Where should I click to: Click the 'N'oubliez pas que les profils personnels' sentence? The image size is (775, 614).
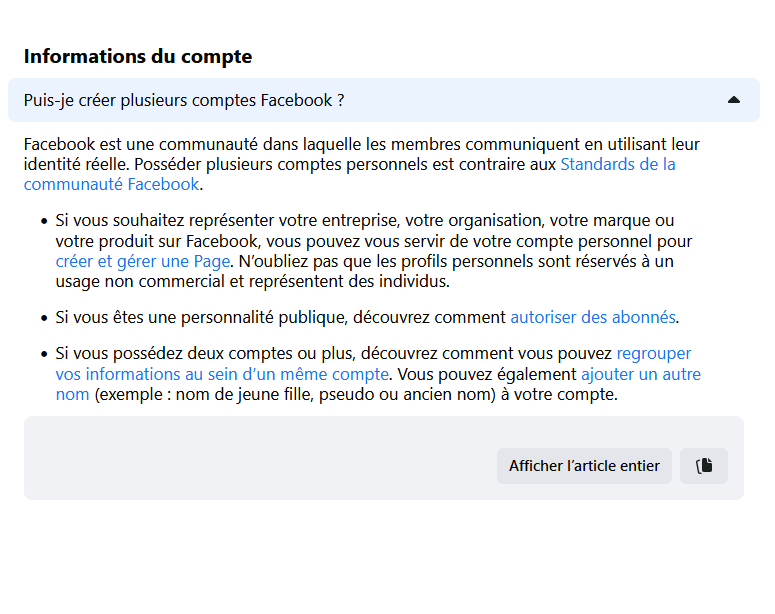pos(450,261)
